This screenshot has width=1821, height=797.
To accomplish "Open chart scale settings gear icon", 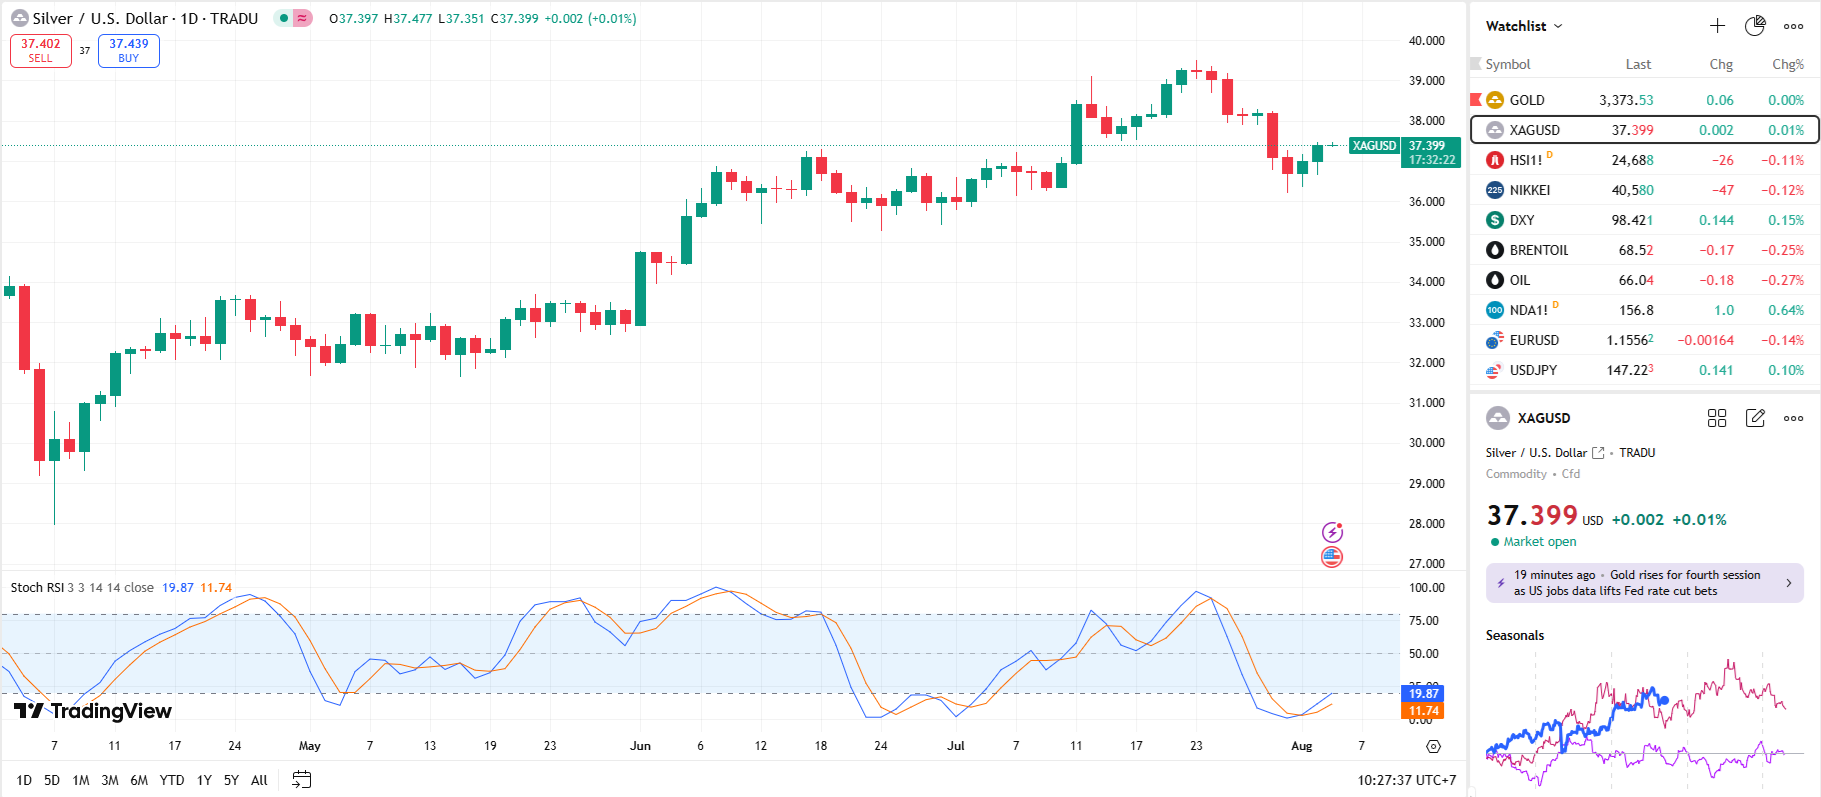I will pyautogui.click(x=1433, y=747).
